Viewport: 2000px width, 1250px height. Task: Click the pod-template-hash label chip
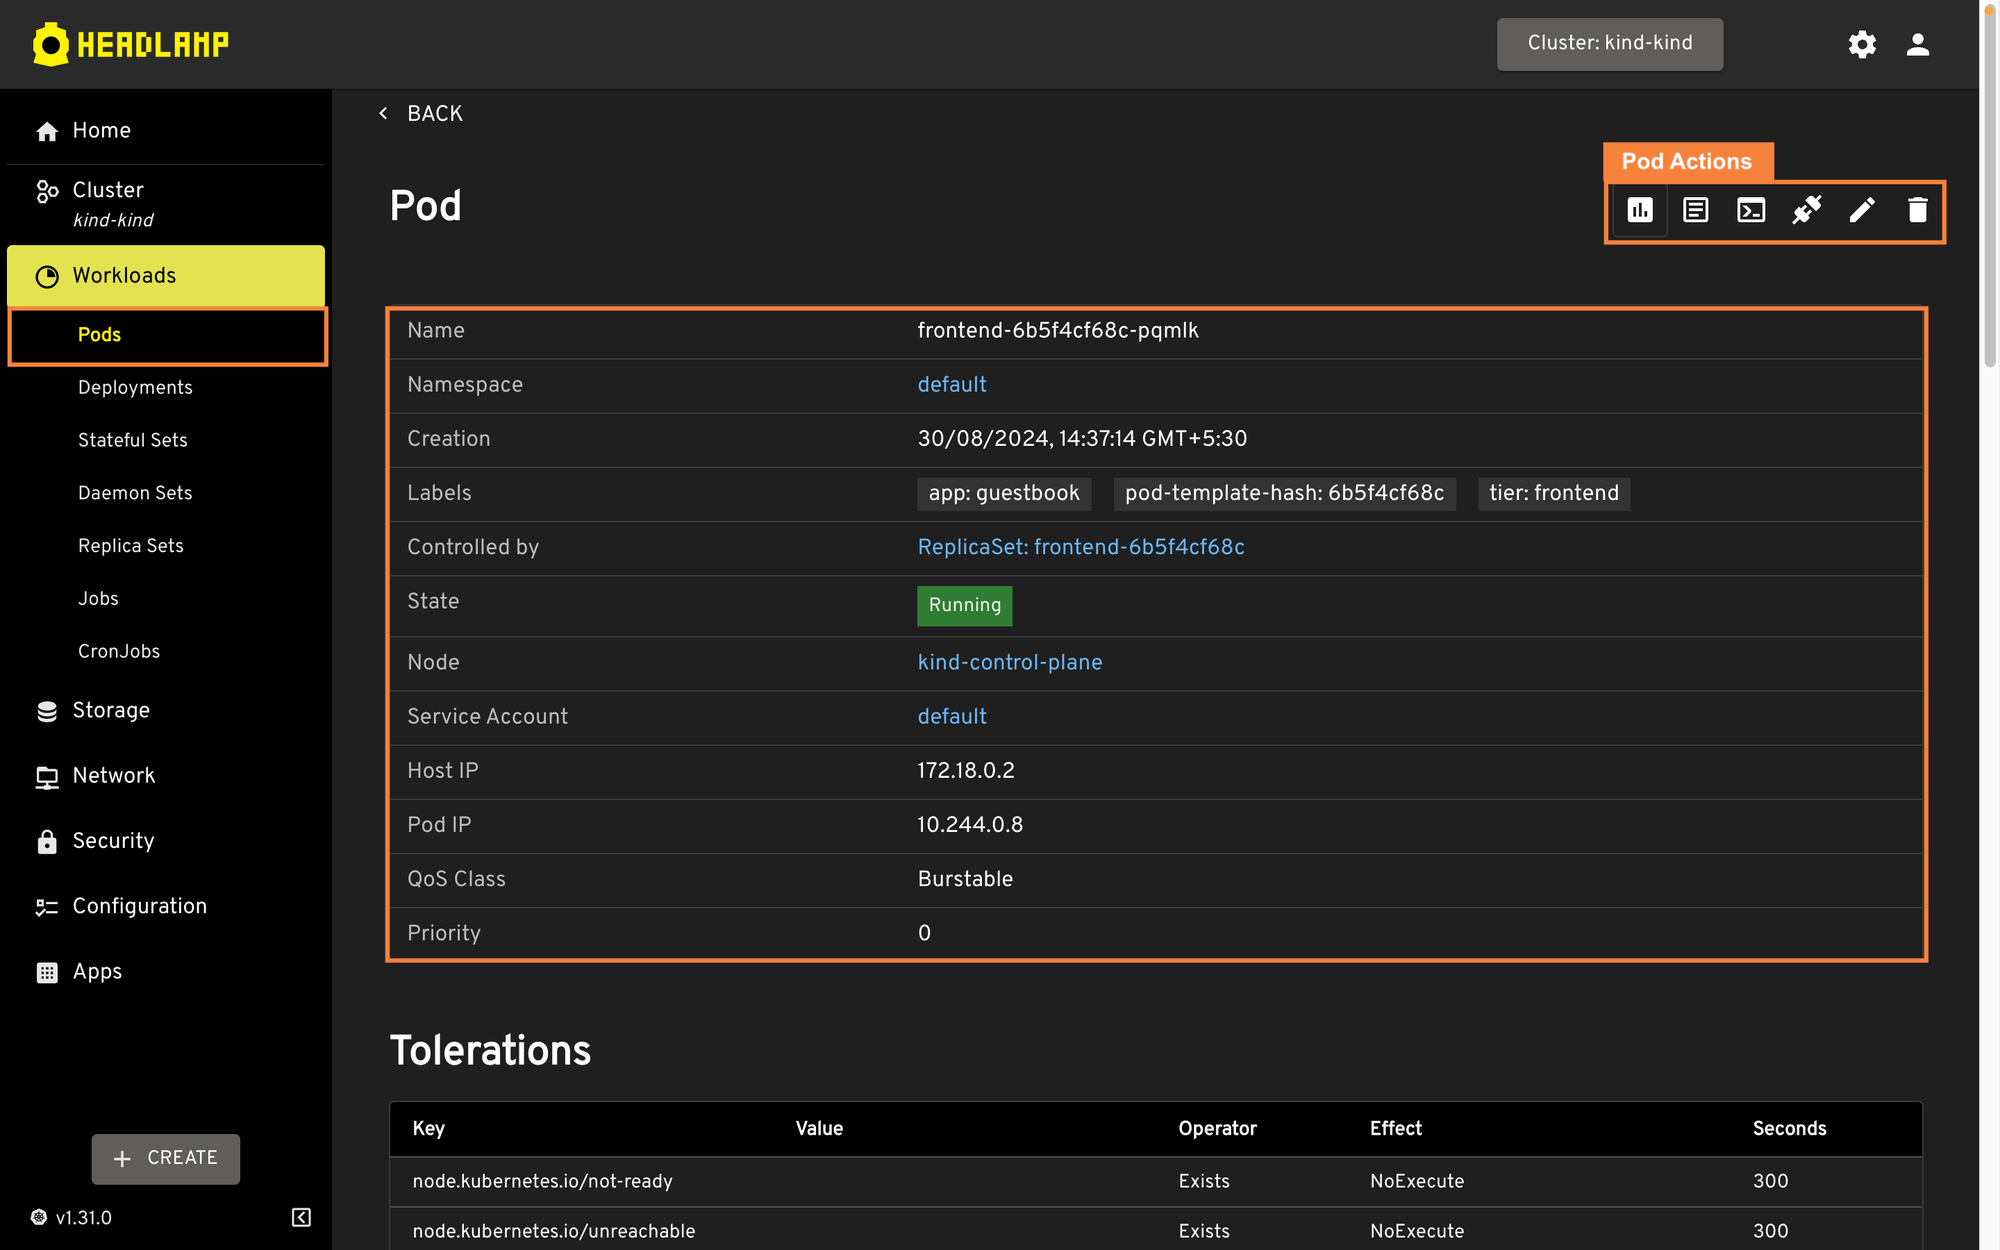click(x=1285, y=494)
